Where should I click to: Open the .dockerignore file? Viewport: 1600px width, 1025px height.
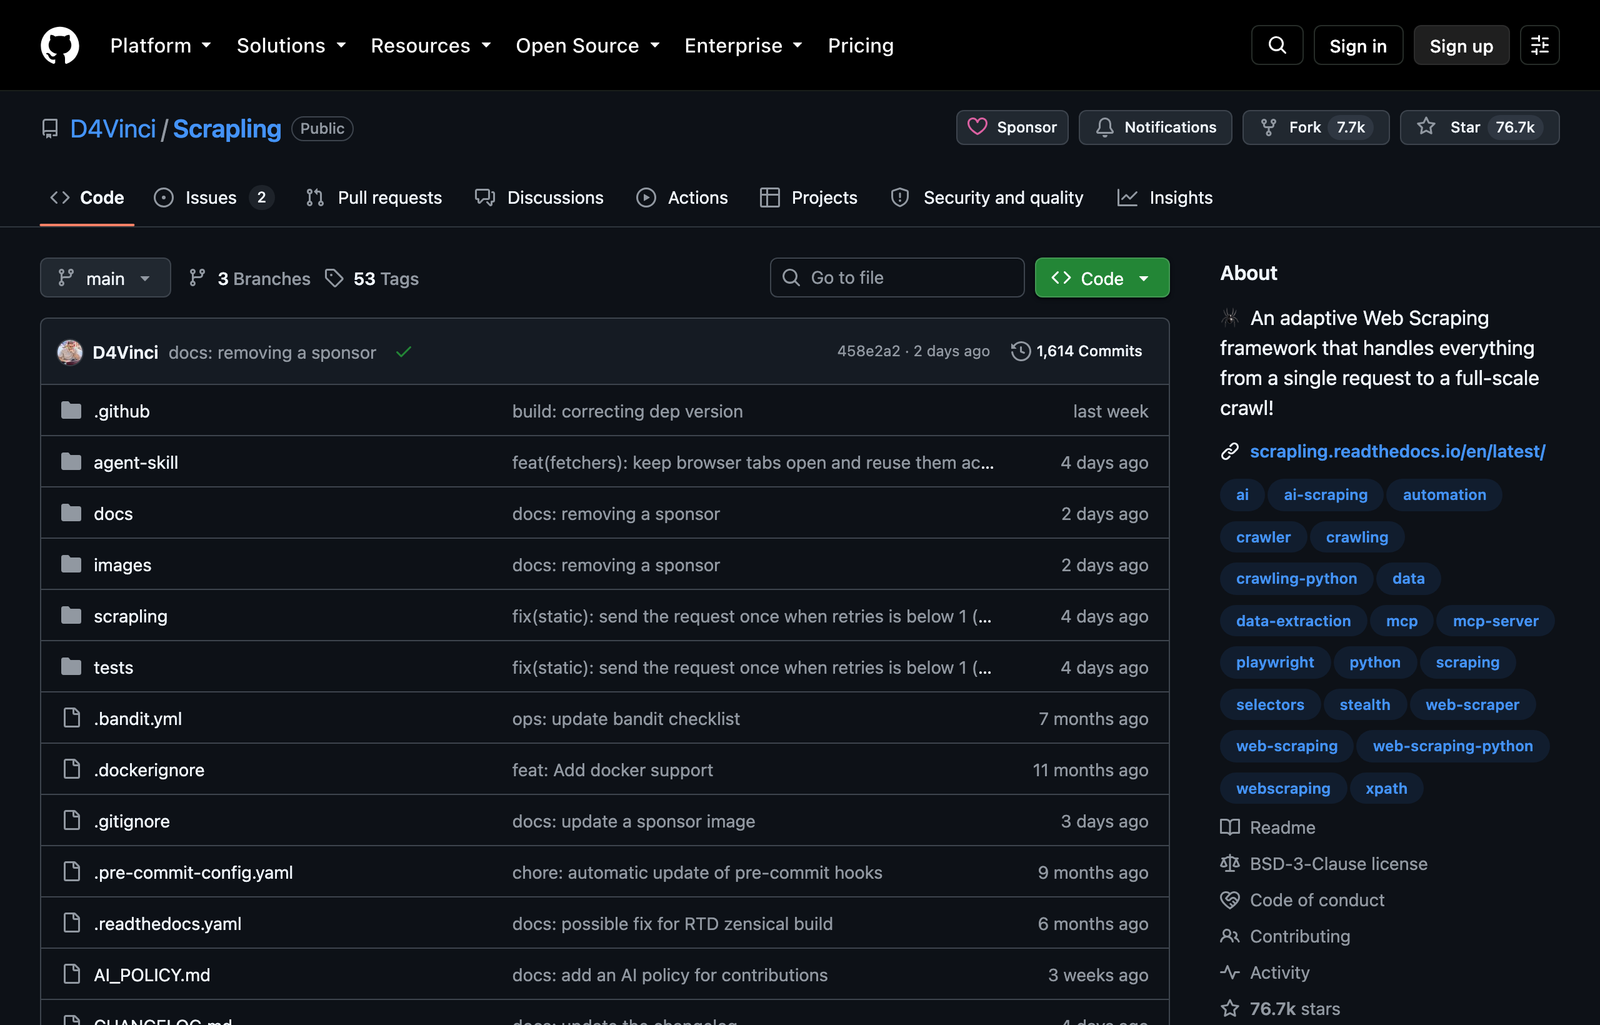[149, 770]
